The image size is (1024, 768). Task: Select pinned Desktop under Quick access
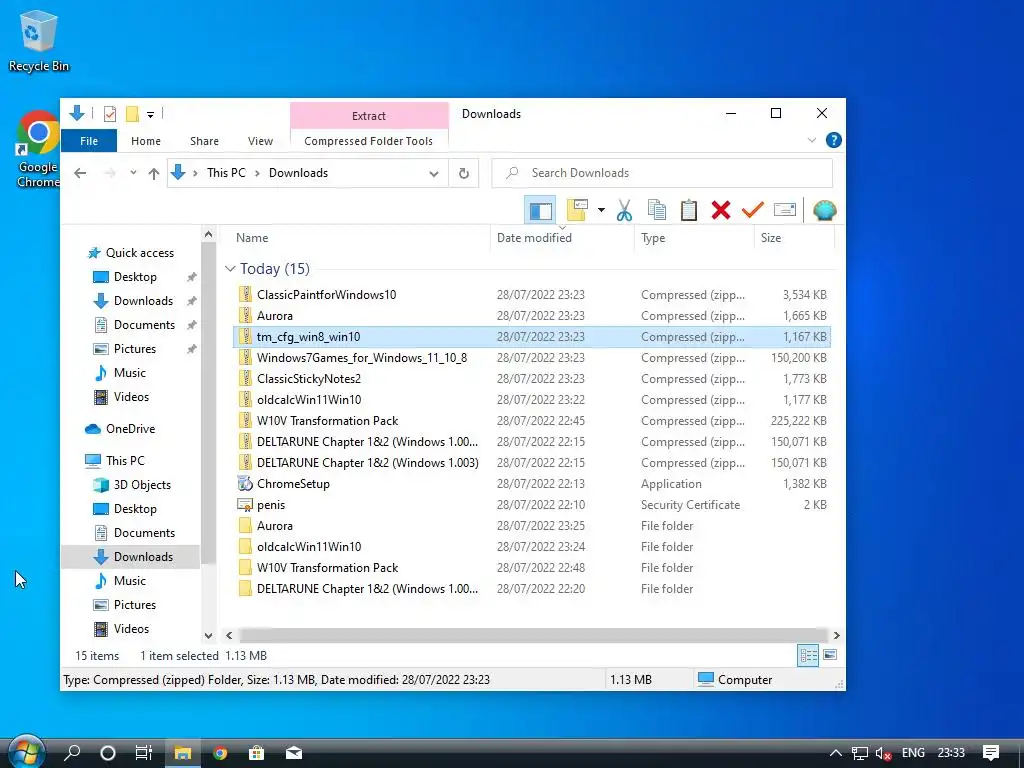(135, 277)
